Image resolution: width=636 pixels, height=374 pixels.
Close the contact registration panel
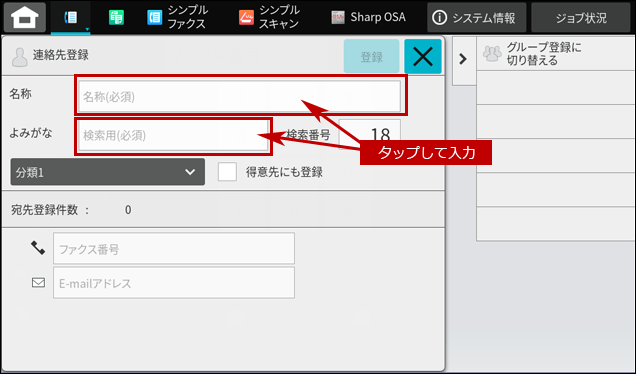click(x=423, y=56)
